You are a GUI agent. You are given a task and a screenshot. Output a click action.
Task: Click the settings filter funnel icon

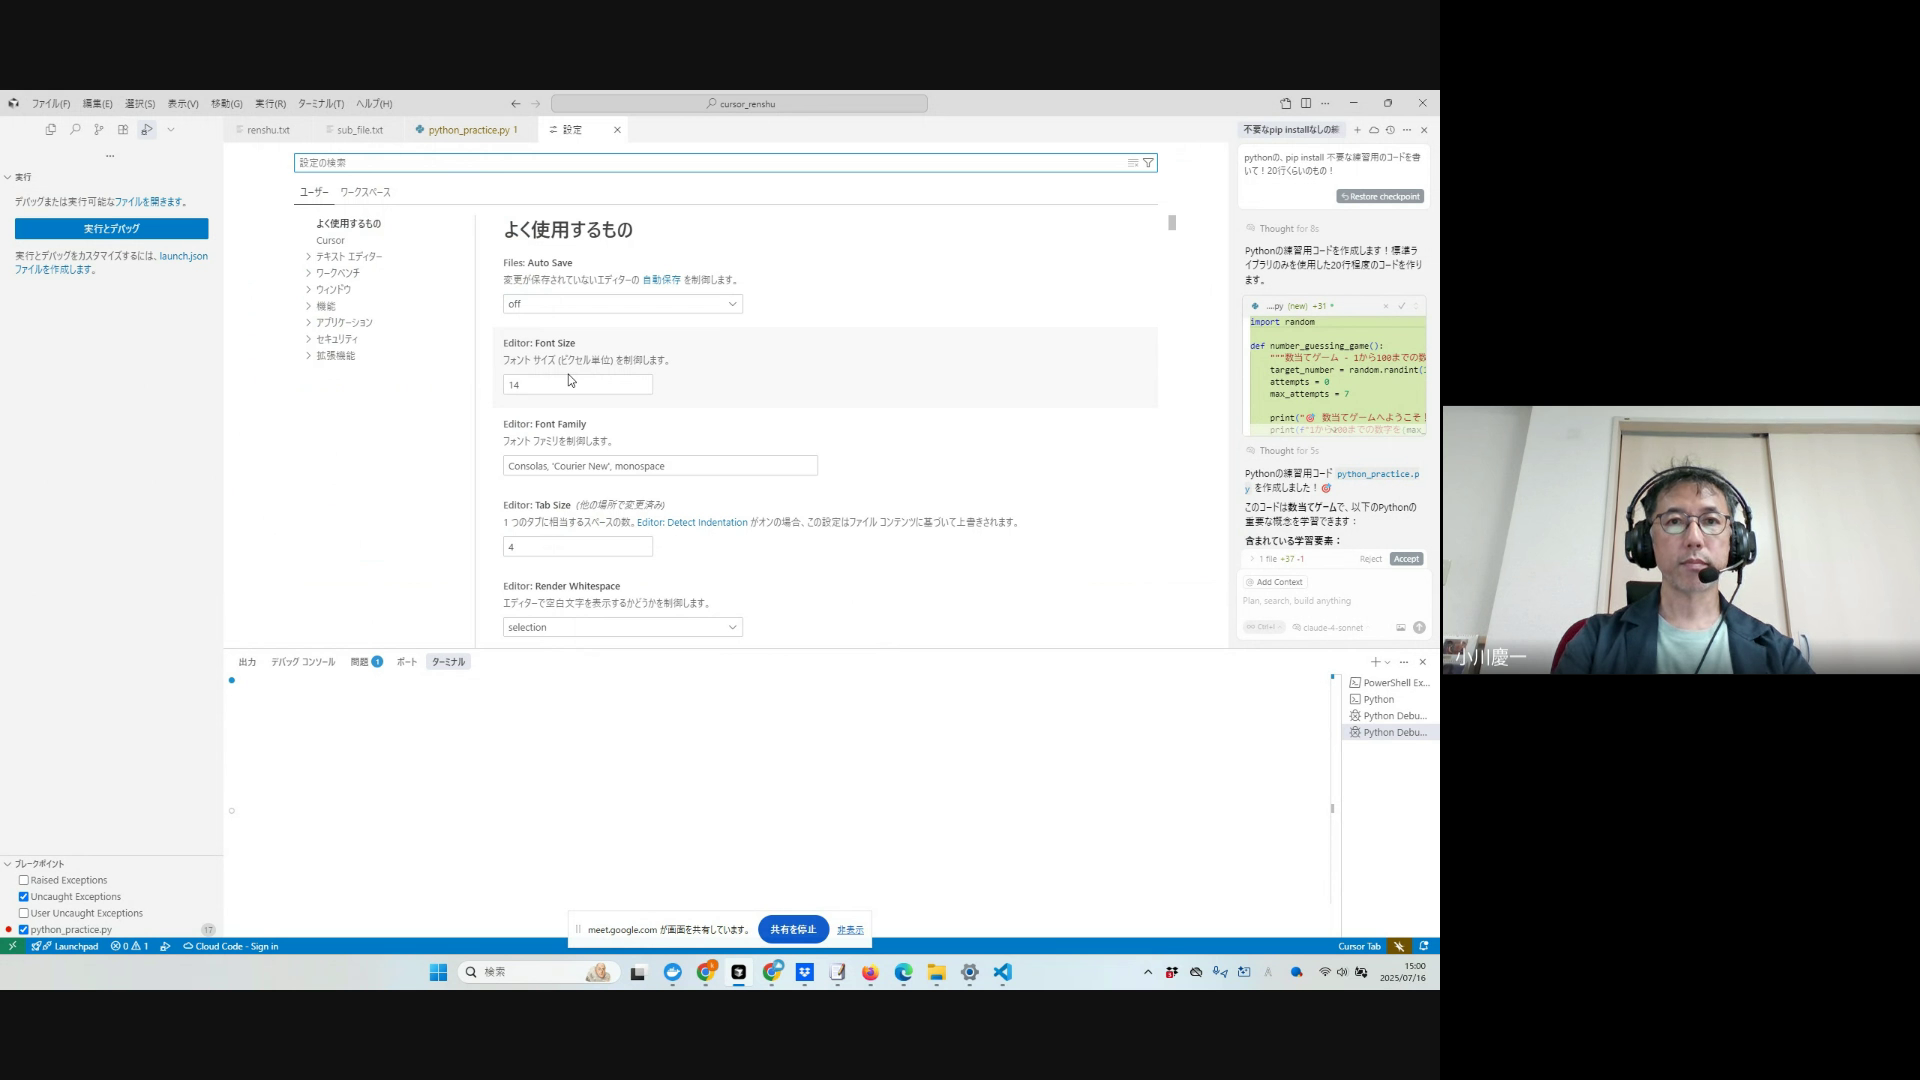[1148, 163]
